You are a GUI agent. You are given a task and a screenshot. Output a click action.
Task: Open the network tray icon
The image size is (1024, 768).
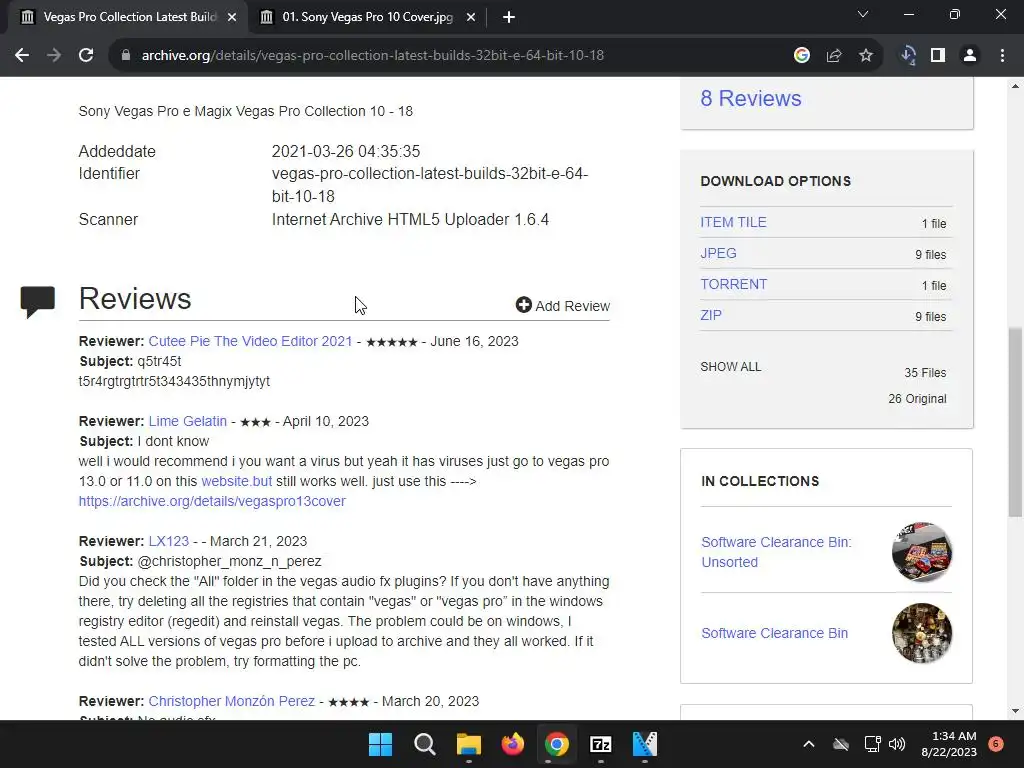(872, 744)
